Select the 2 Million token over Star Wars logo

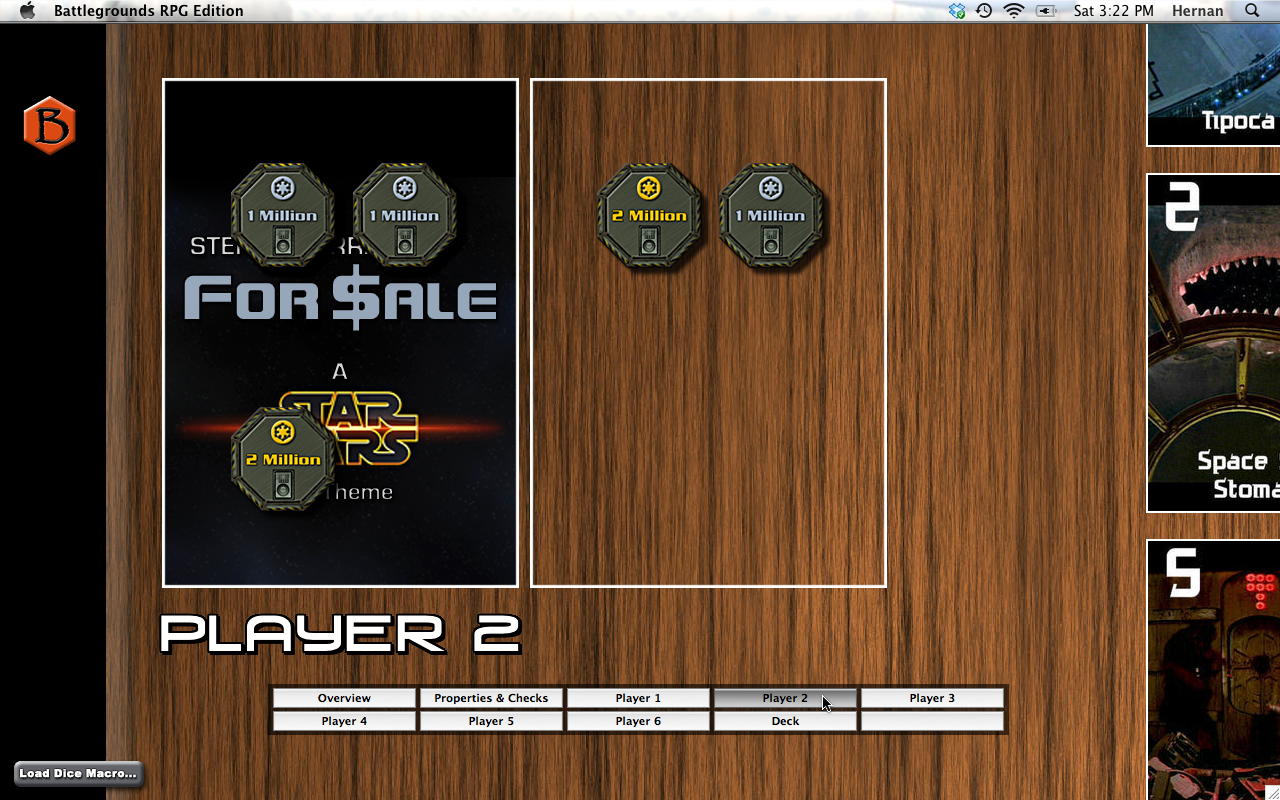[x=283, y=459]
